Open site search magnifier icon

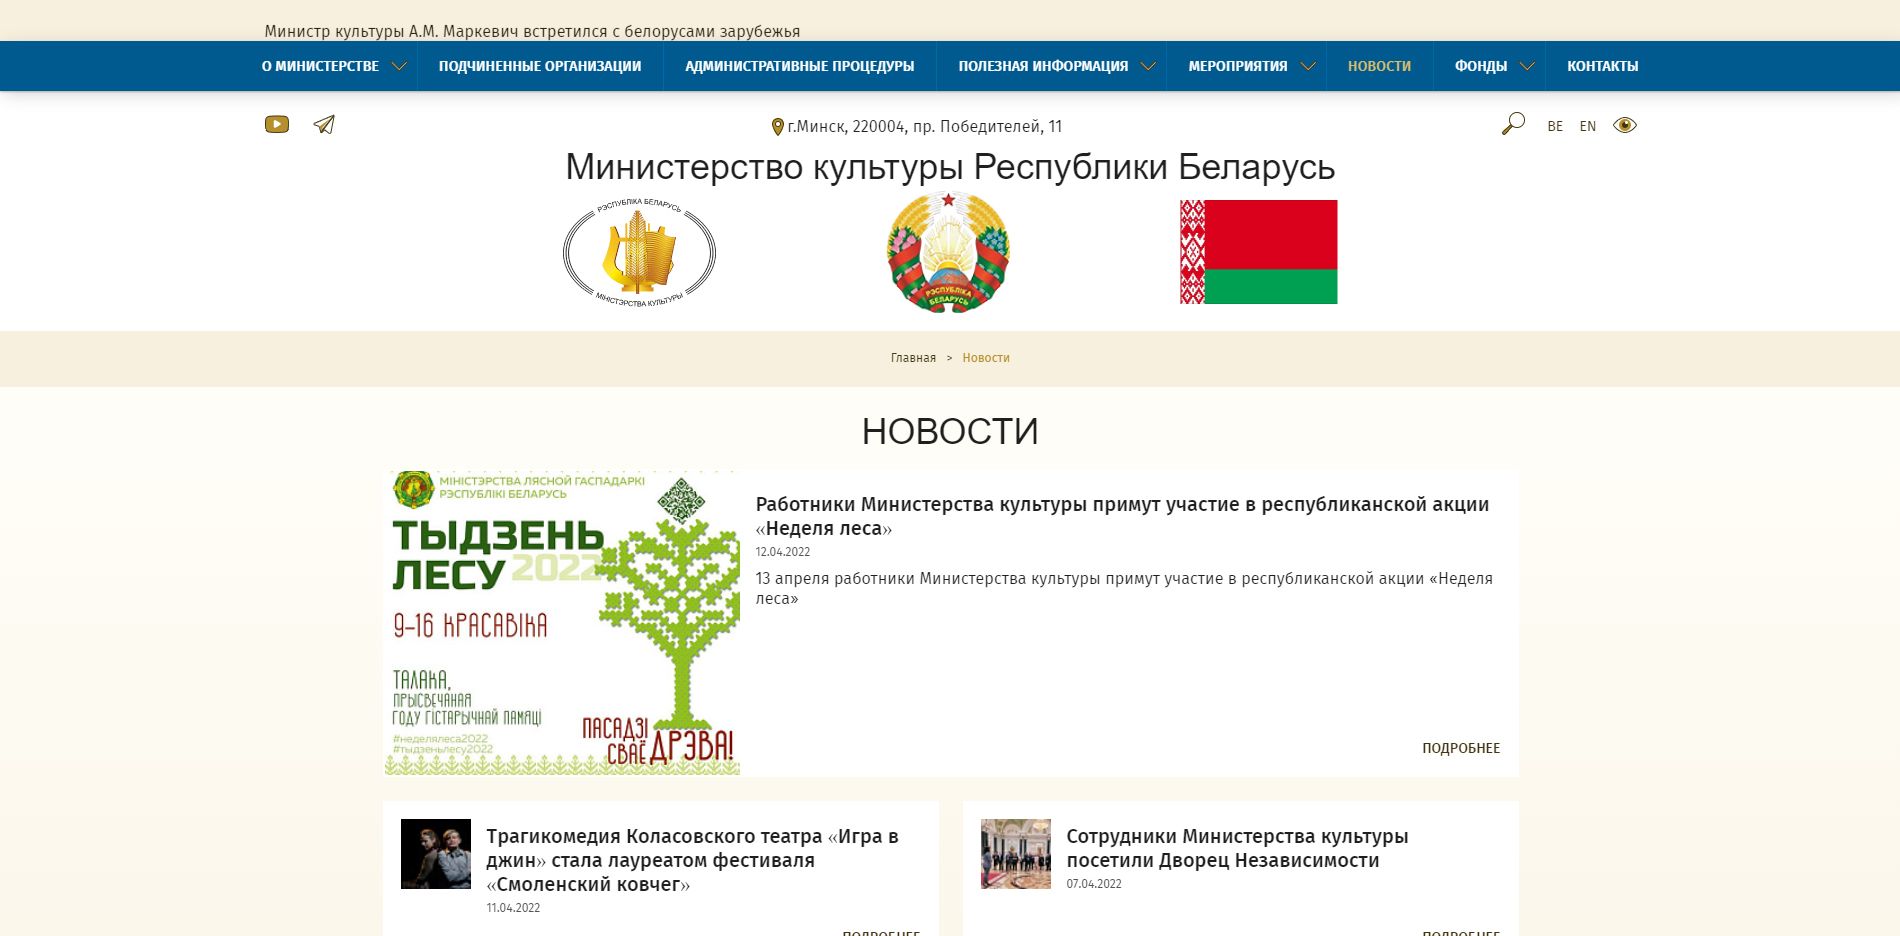tap(1513, 124)
